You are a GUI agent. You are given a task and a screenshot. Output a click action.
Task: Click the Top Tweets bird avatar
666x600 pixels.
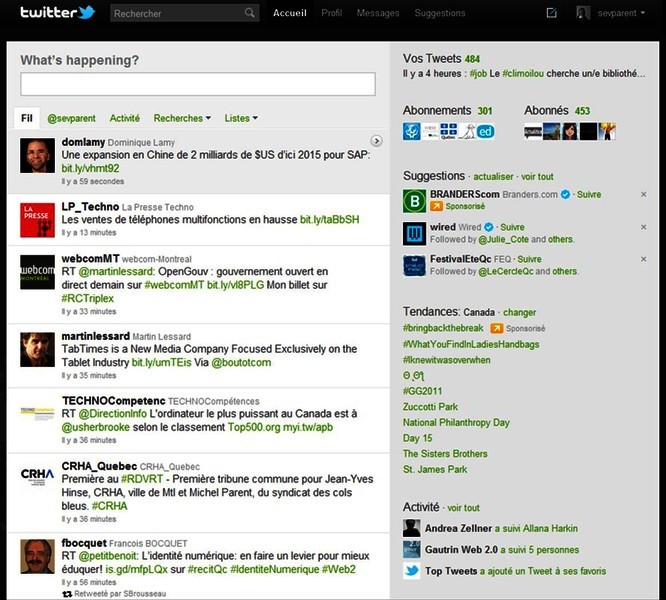pos(412,571)
